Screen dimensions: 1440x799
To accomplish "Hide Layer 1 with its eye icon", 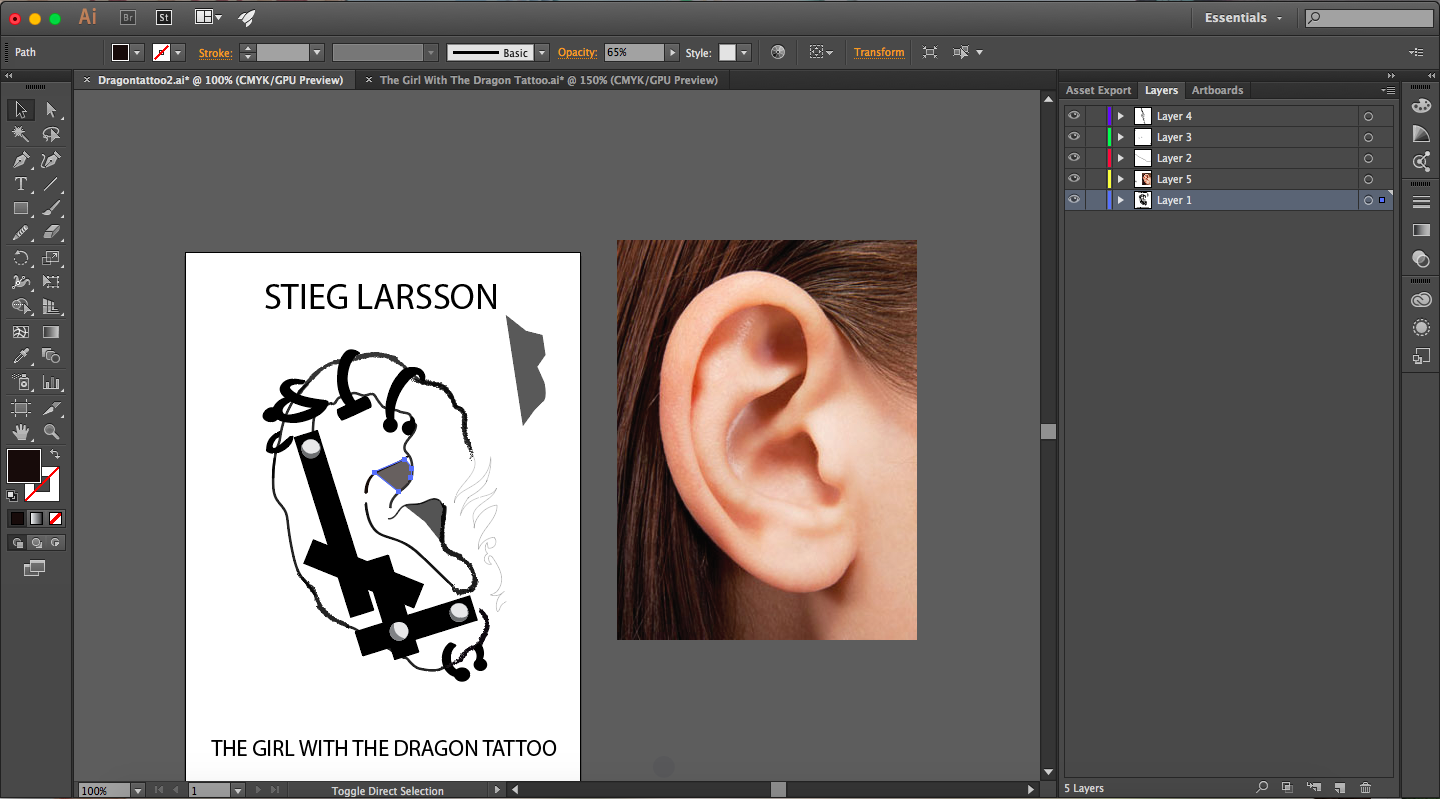I will tap(1074, 200).
